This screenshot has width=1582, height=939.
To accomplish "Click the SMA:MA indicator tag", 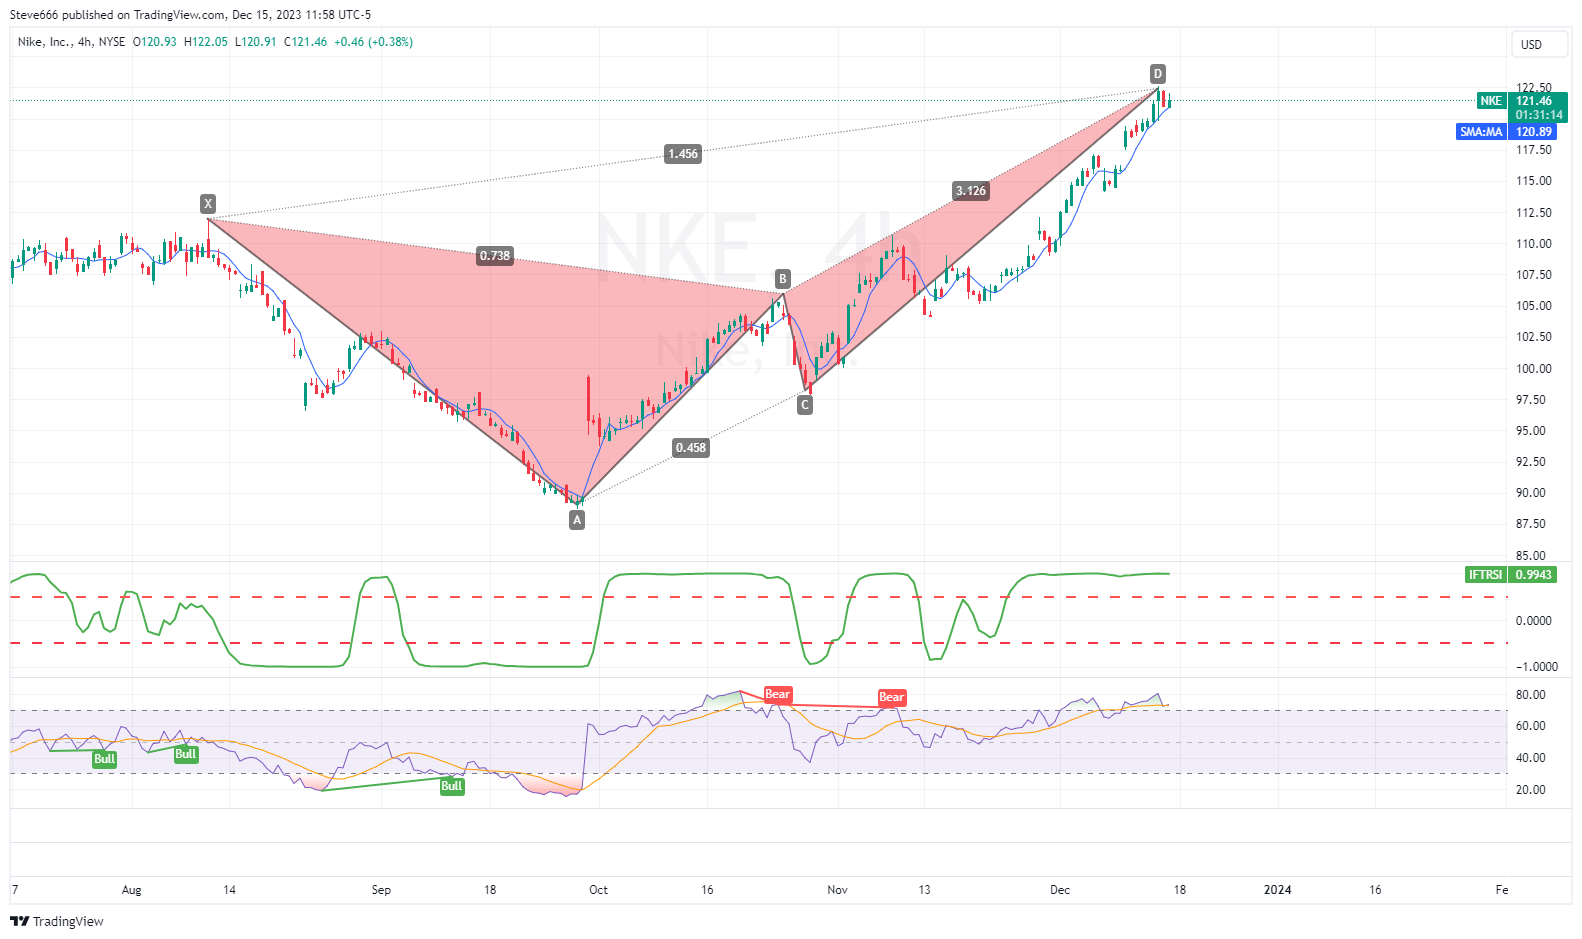I will click(x=1481, y=132).
